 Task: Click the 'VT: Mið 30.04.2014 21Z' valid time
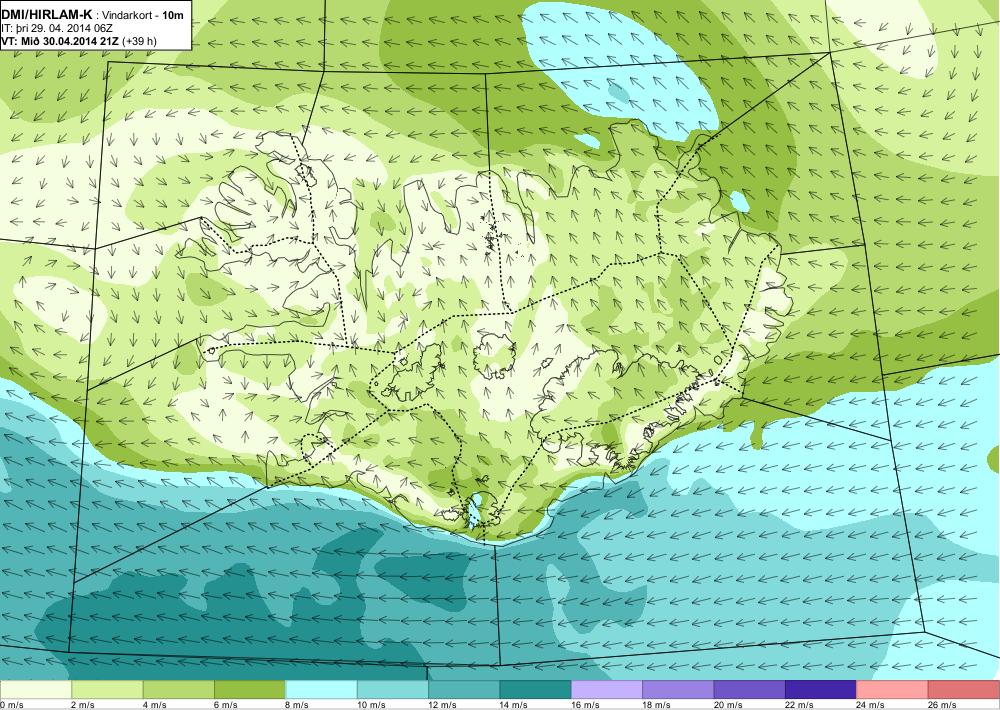pos(61,41)
